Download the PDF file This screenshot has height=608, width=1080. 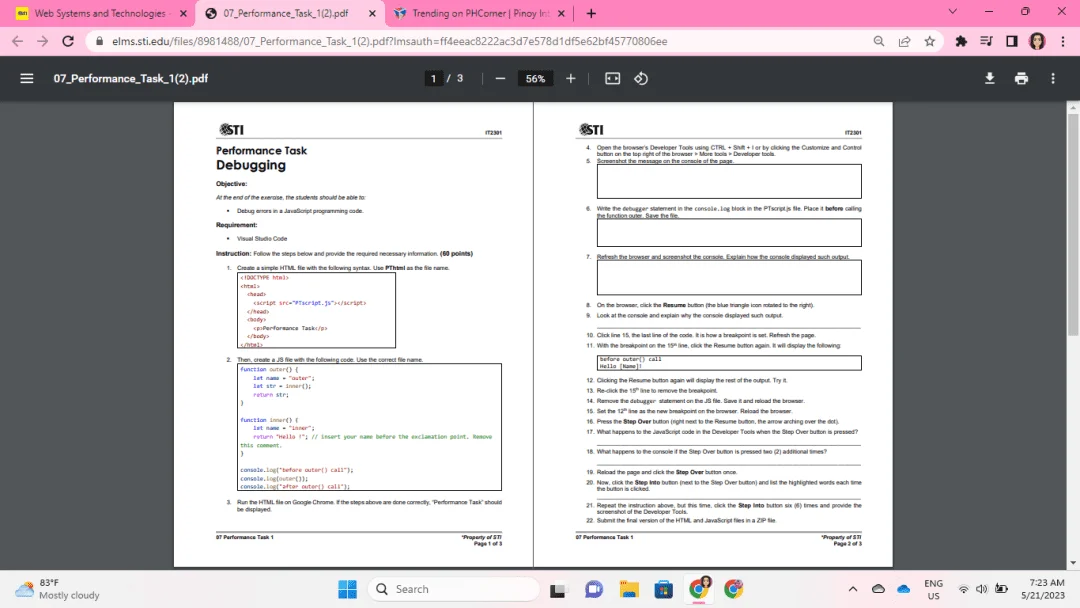coord(989,78)
